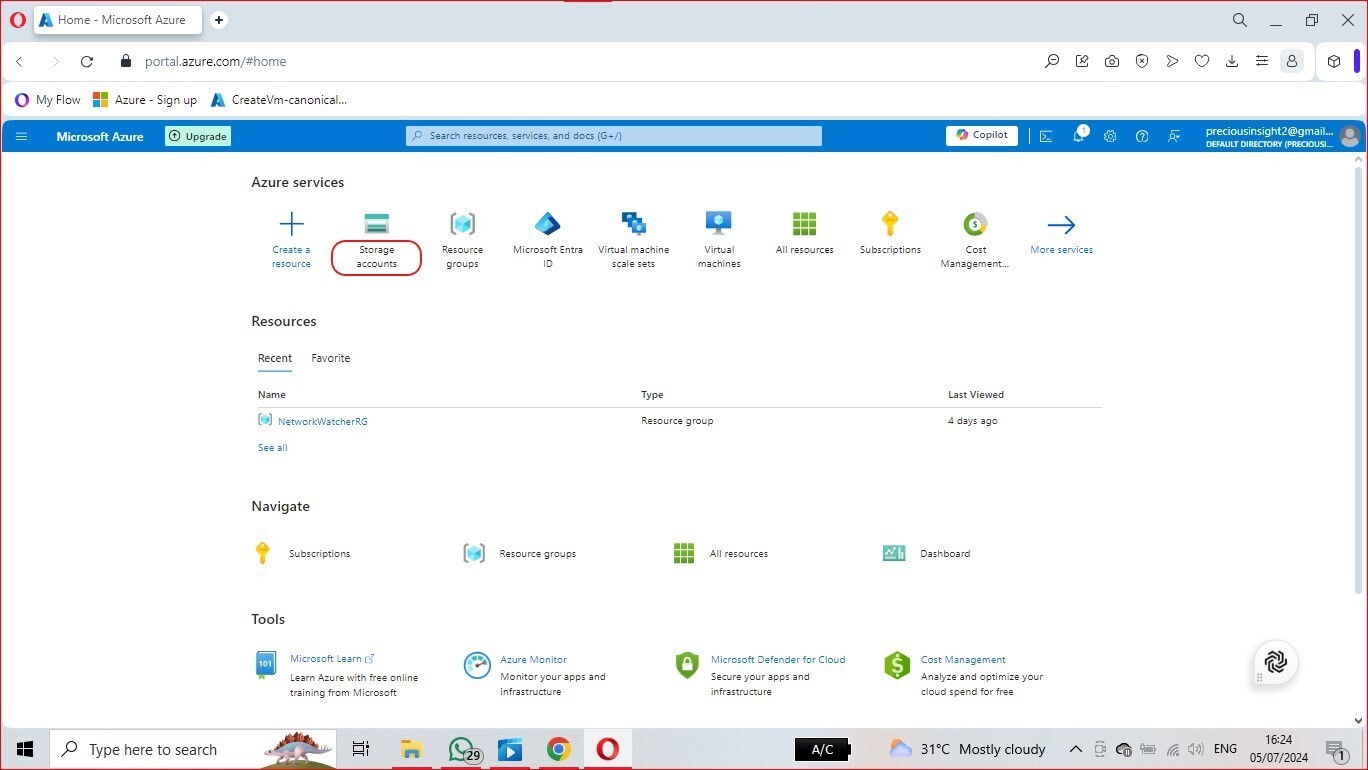
Task: Click the browser address bar URL
Action: 216,61
